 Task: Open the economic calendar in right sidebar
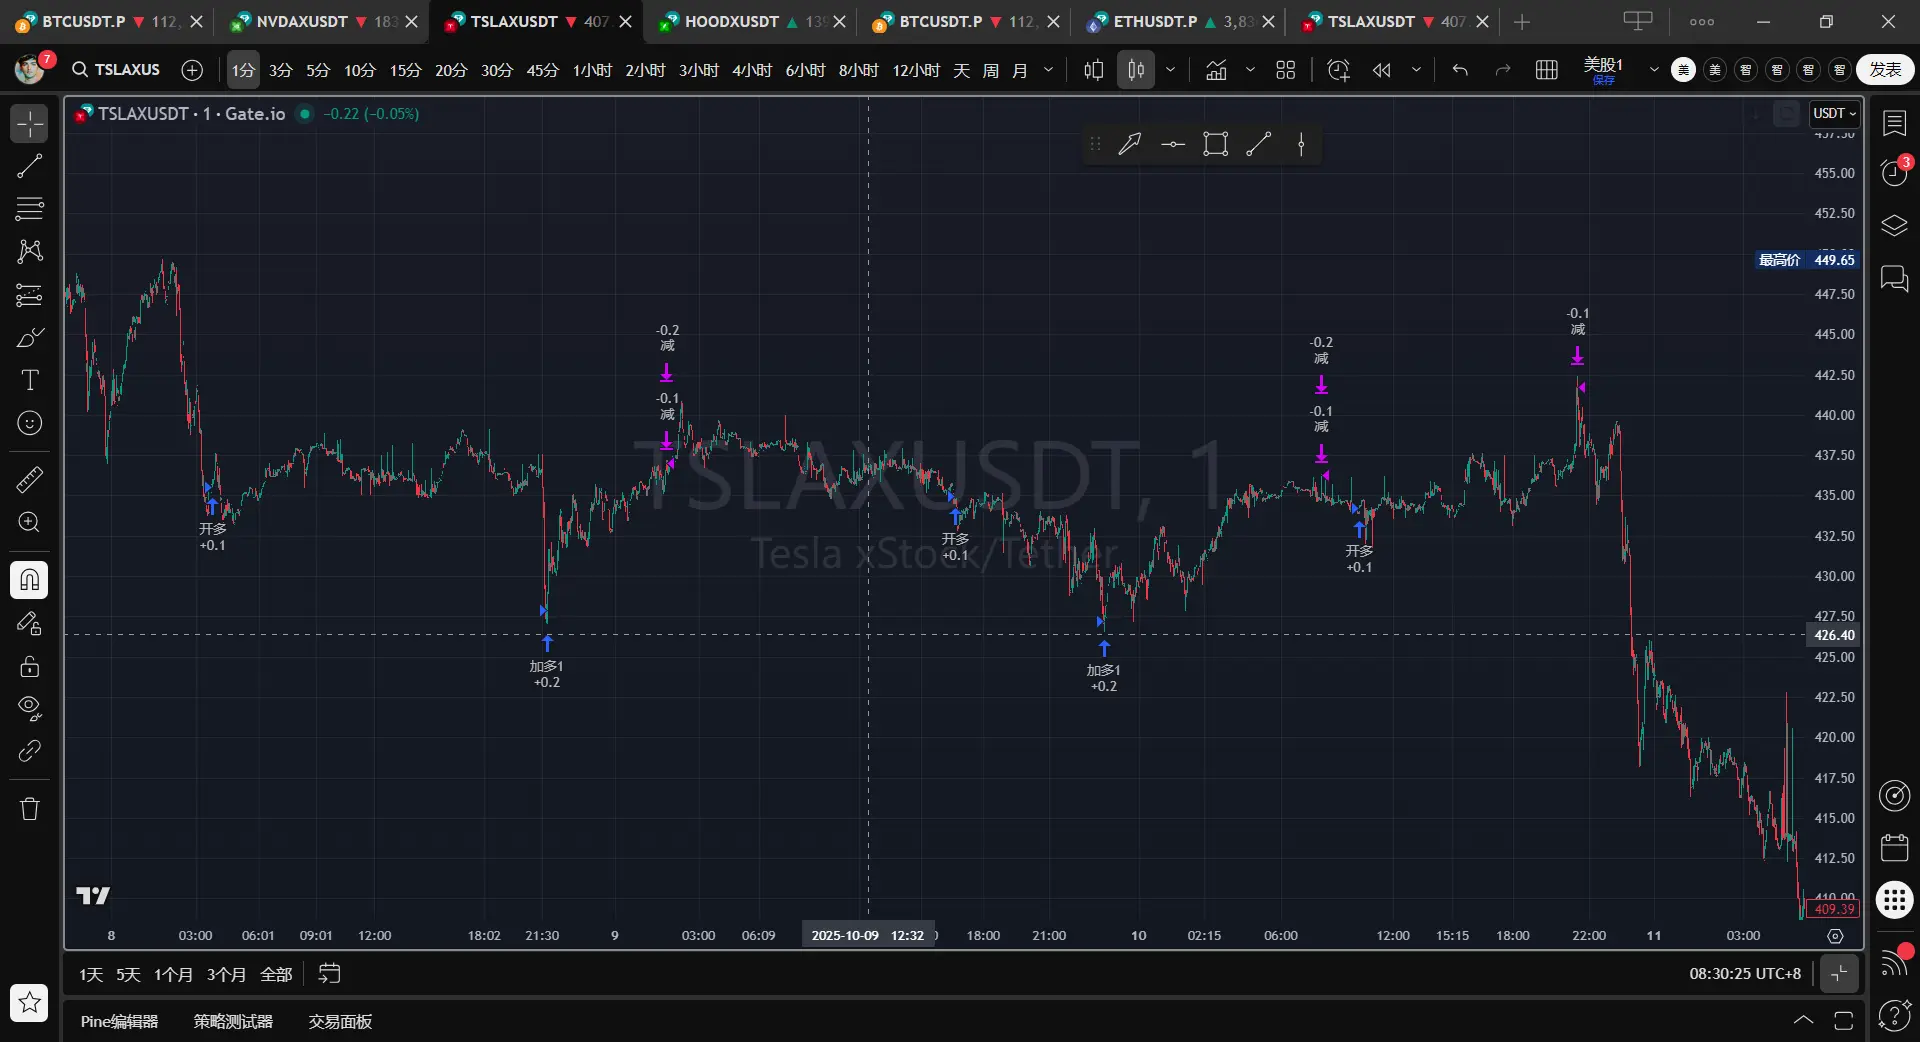1894,848
